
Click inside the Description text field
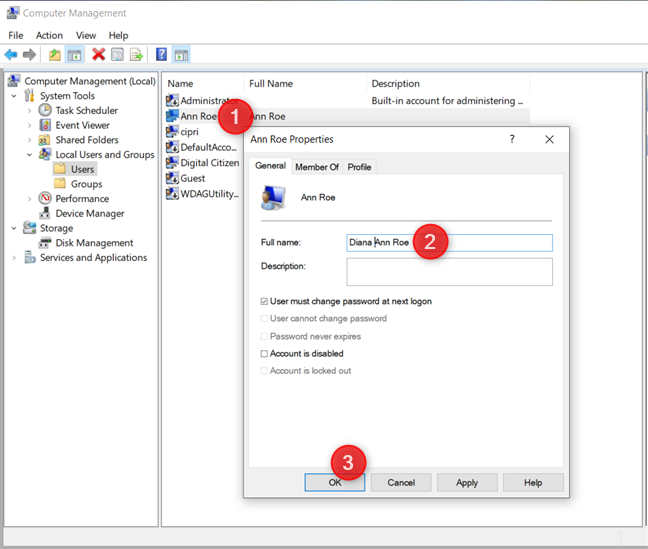tap(449, 272)
